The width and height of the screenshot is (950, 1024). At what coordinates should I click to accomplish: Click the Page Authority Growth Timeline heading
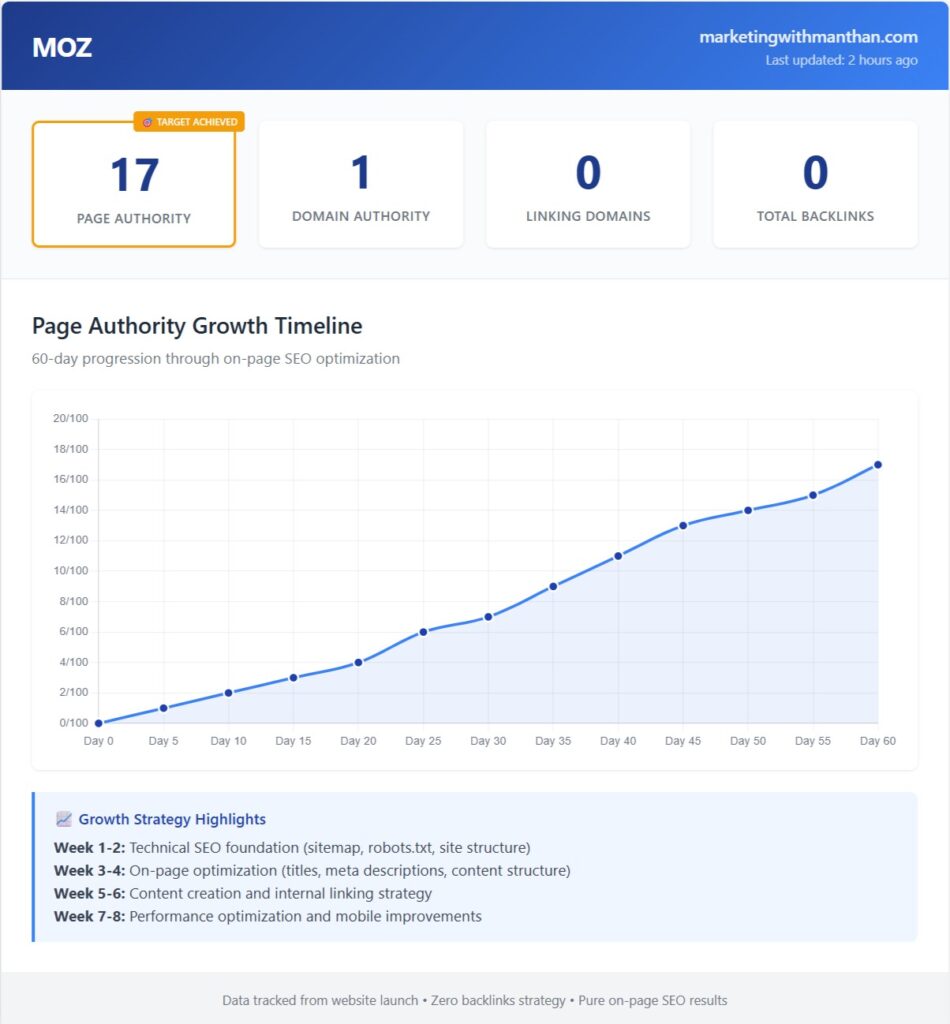click(197, 326)
